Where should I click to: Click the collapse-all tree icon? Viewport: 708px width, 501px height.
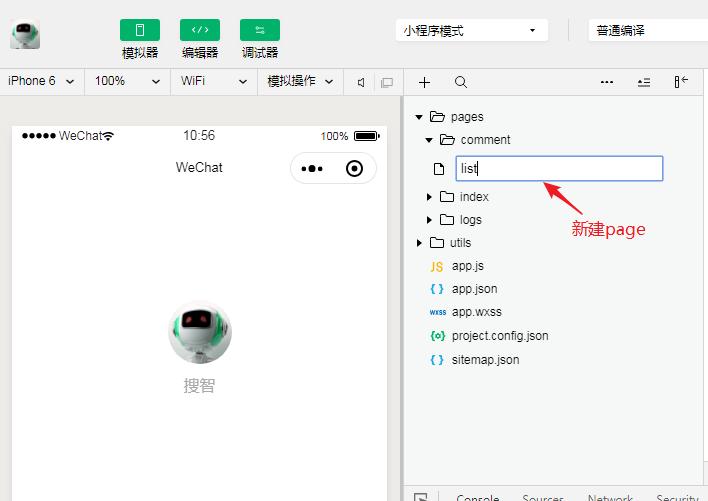point(644,82)
